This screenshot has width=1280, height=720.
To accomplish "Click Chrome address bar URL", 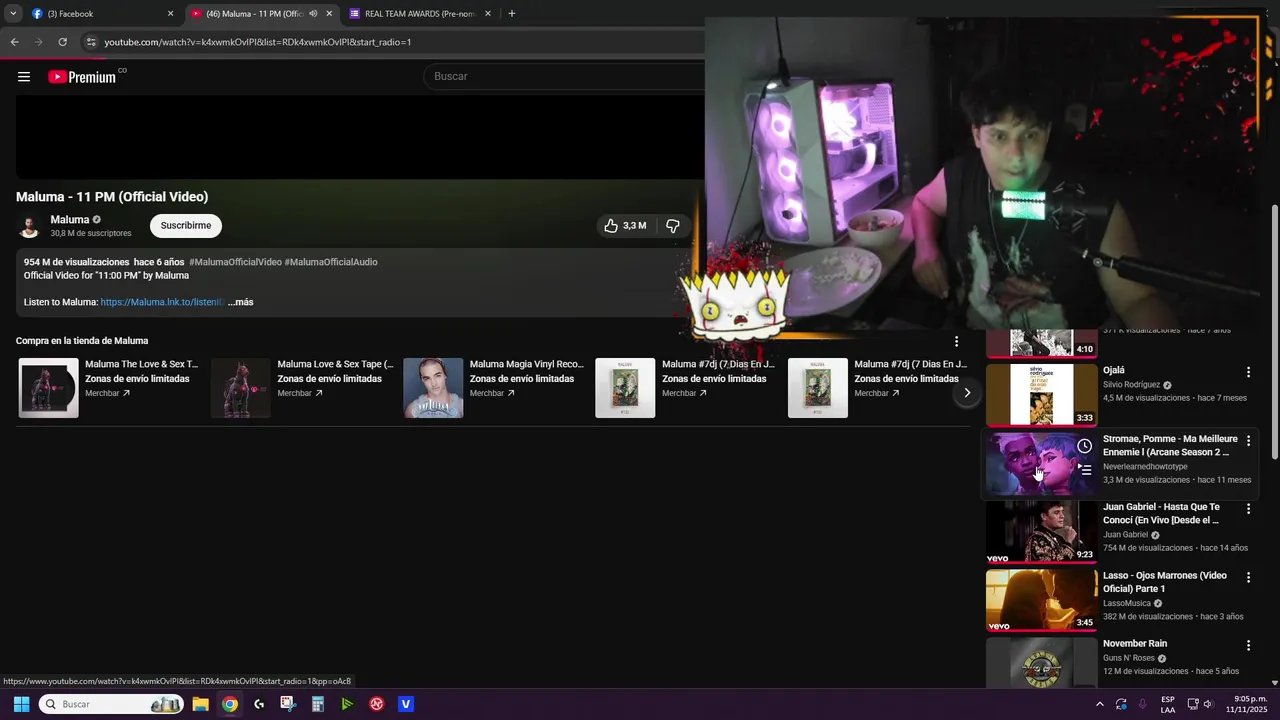I will pyautogui.click(x=258, y=42).
